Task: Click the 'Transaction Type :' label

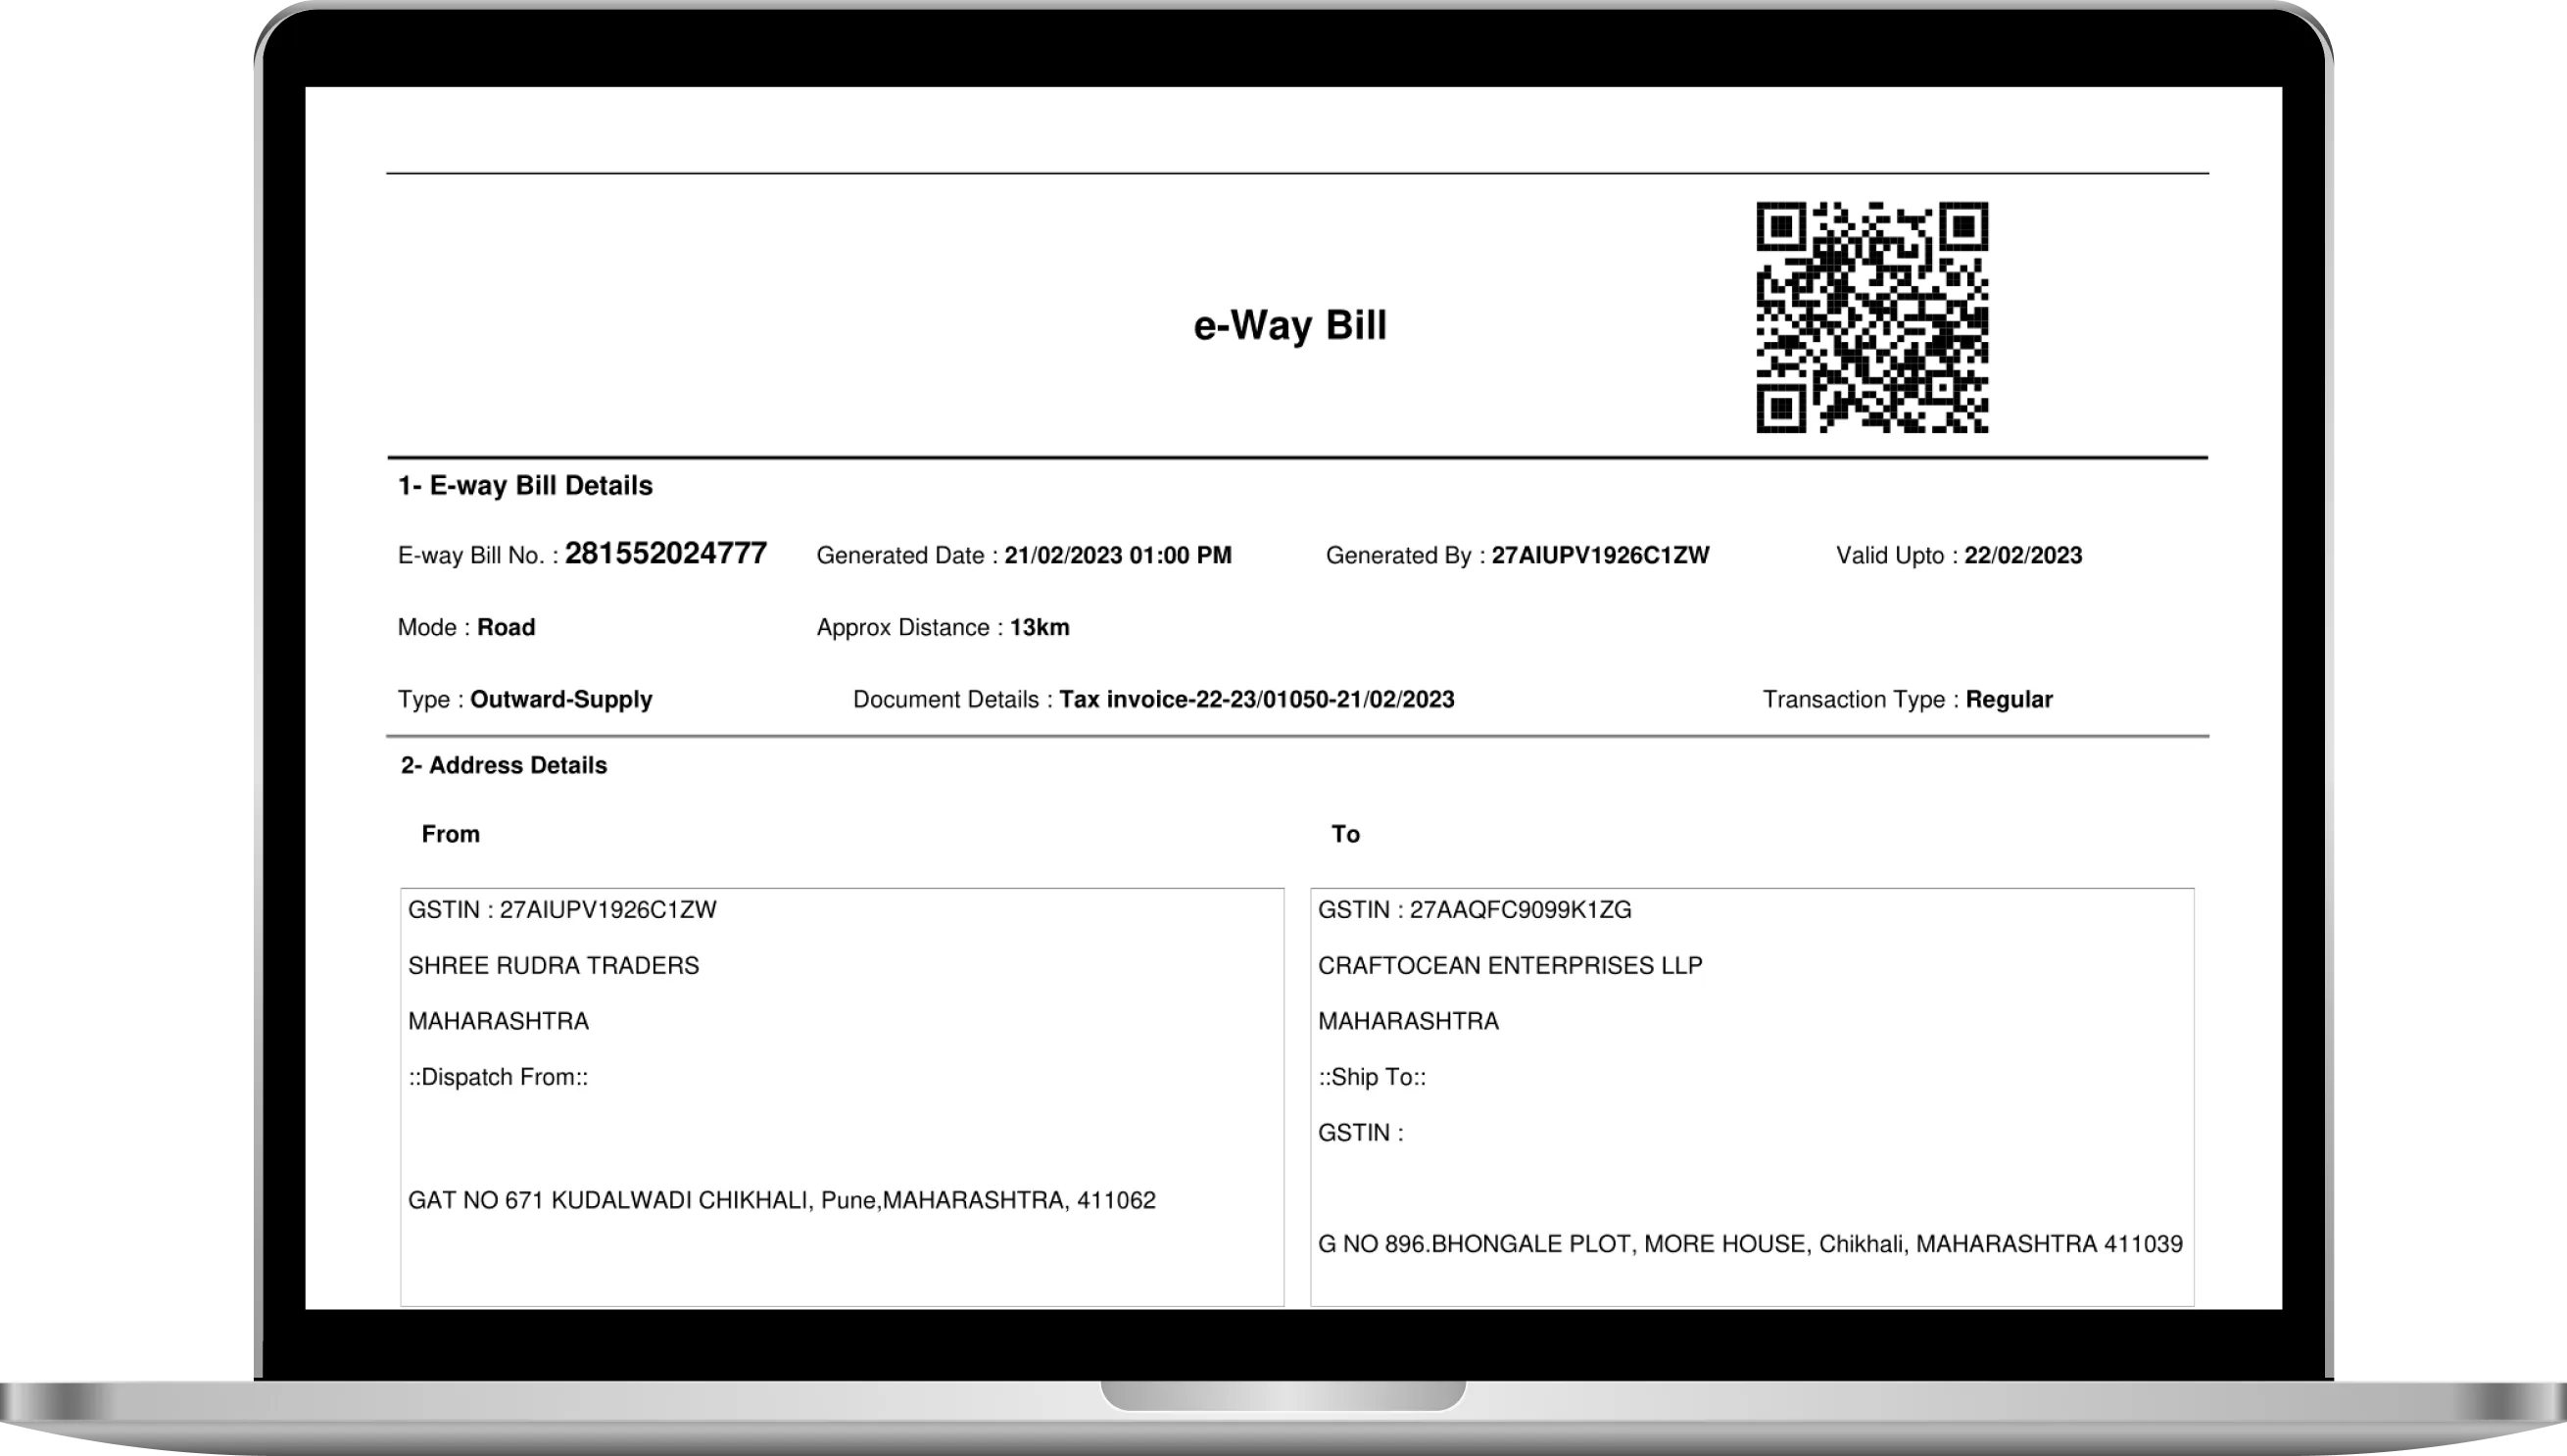Action: [1861, 700]
